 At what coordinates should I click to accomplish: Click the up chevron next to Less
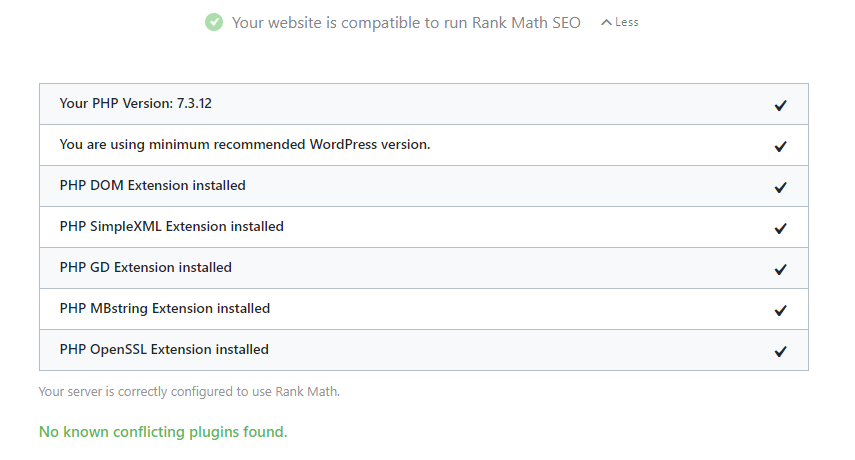tap(606, 22)
